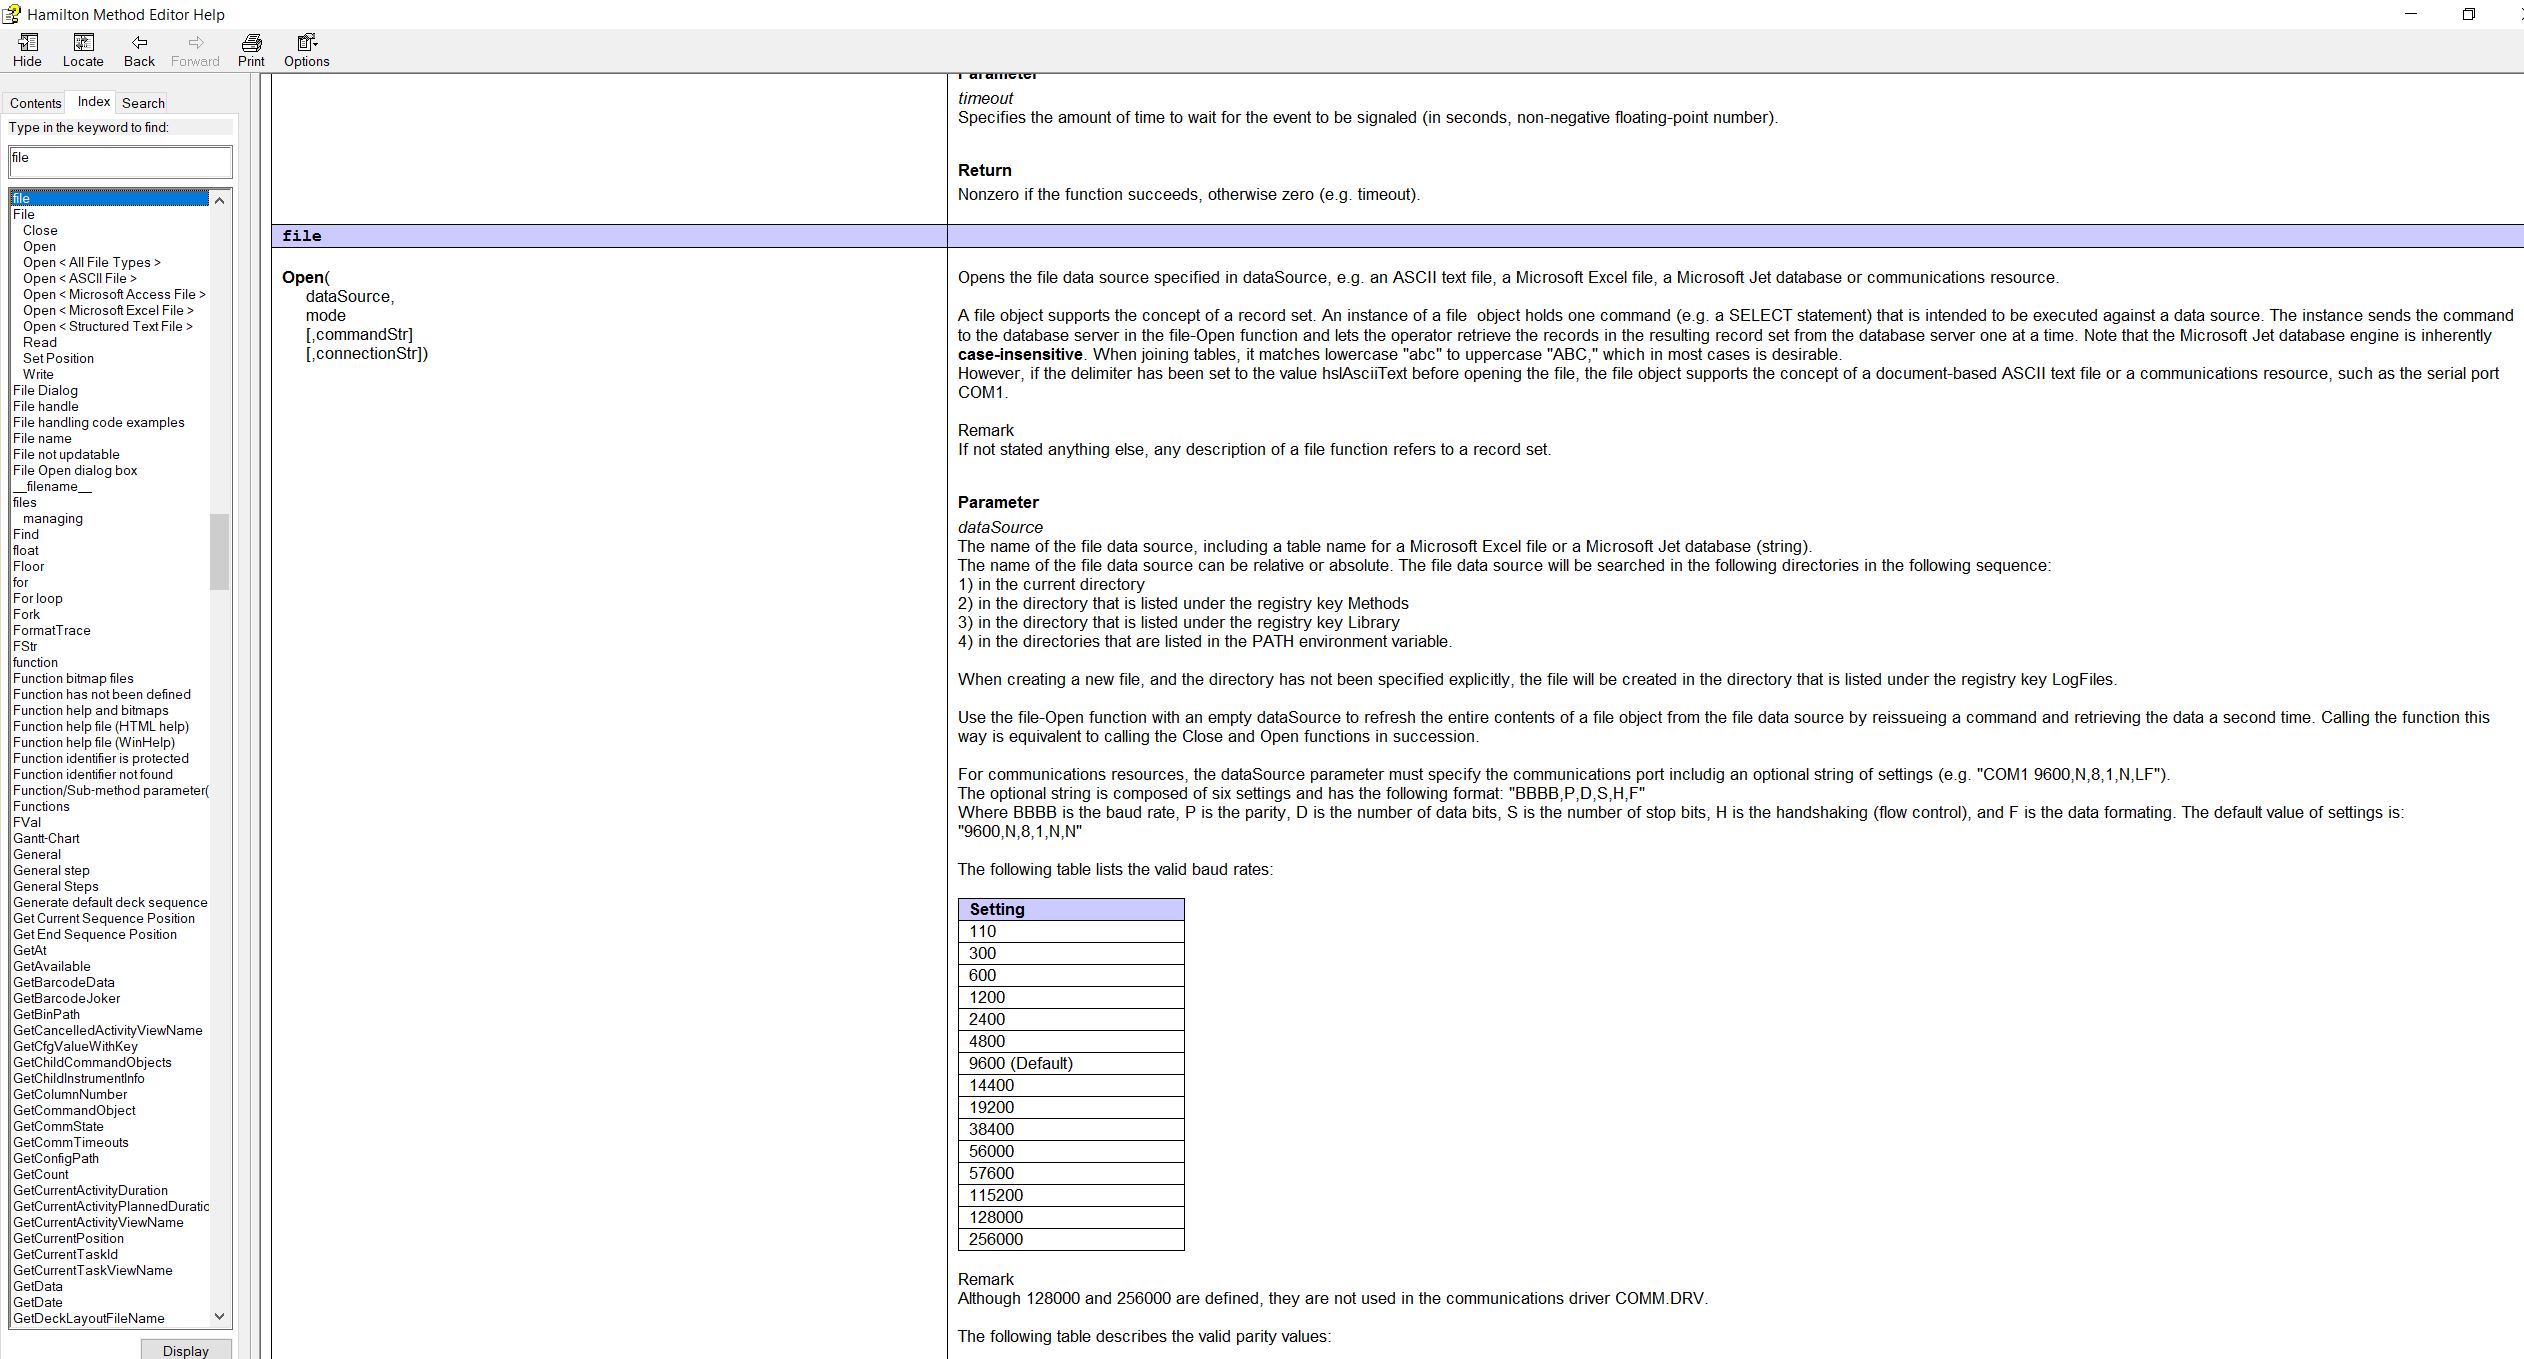The height and width of the screenshot is (1359, 2524).
Task: Select 'GetConfigPath' index entry
Action: coord(55,1158)
